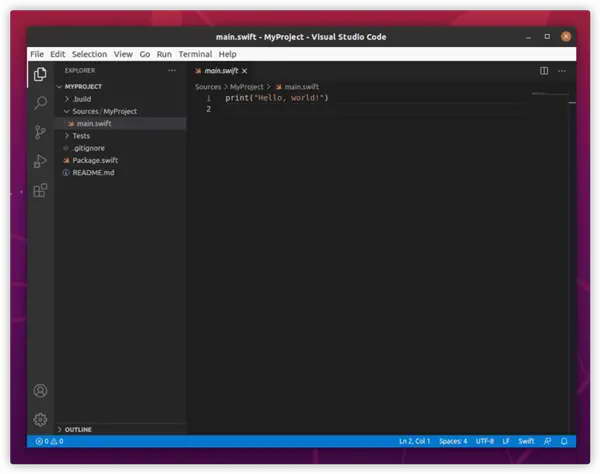Open the Manage gear icon
Screen dimensions: 600x474
(40, 420)
